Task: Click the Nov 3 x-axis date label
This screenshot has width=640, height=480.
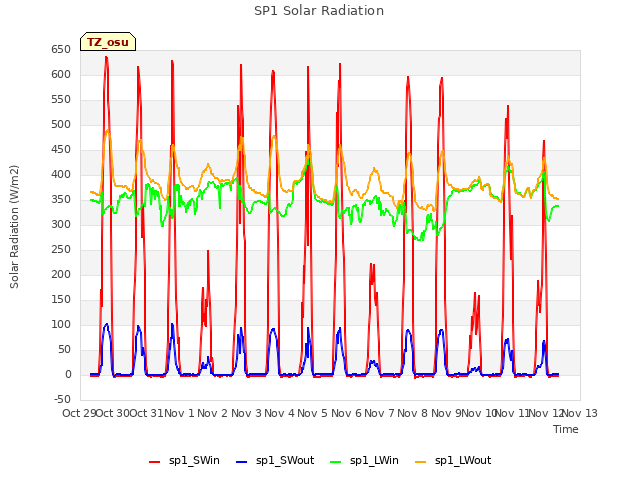Action: click(246, 413)
